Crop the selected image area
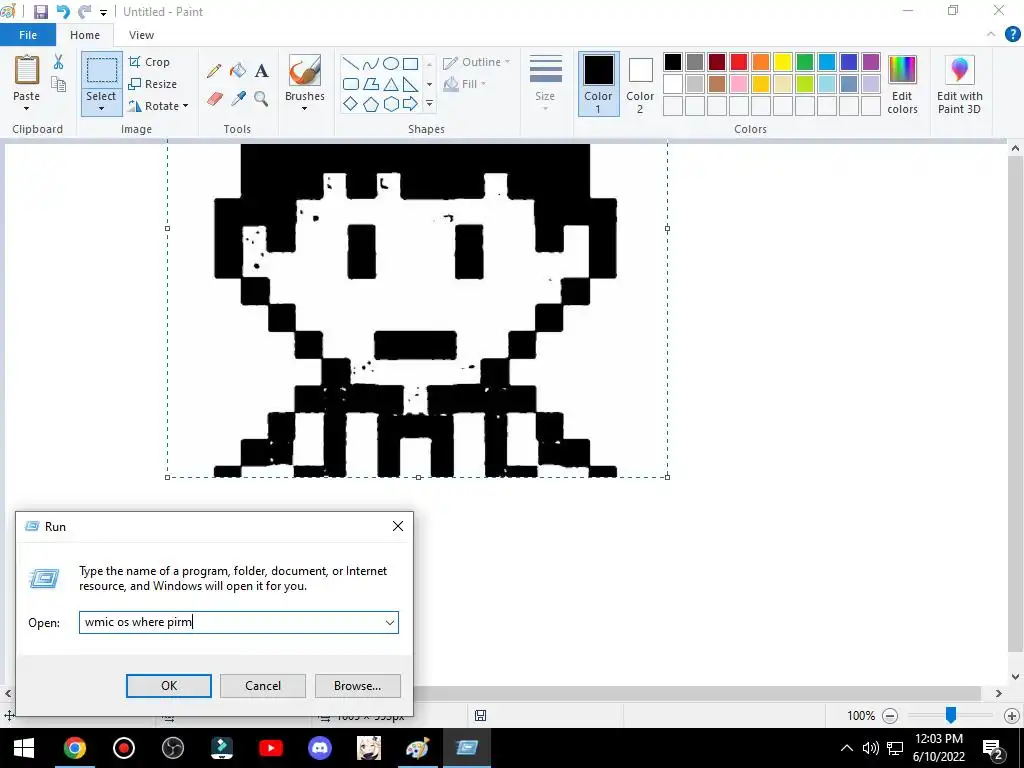The image size is (1024, 768). [150, 62]
